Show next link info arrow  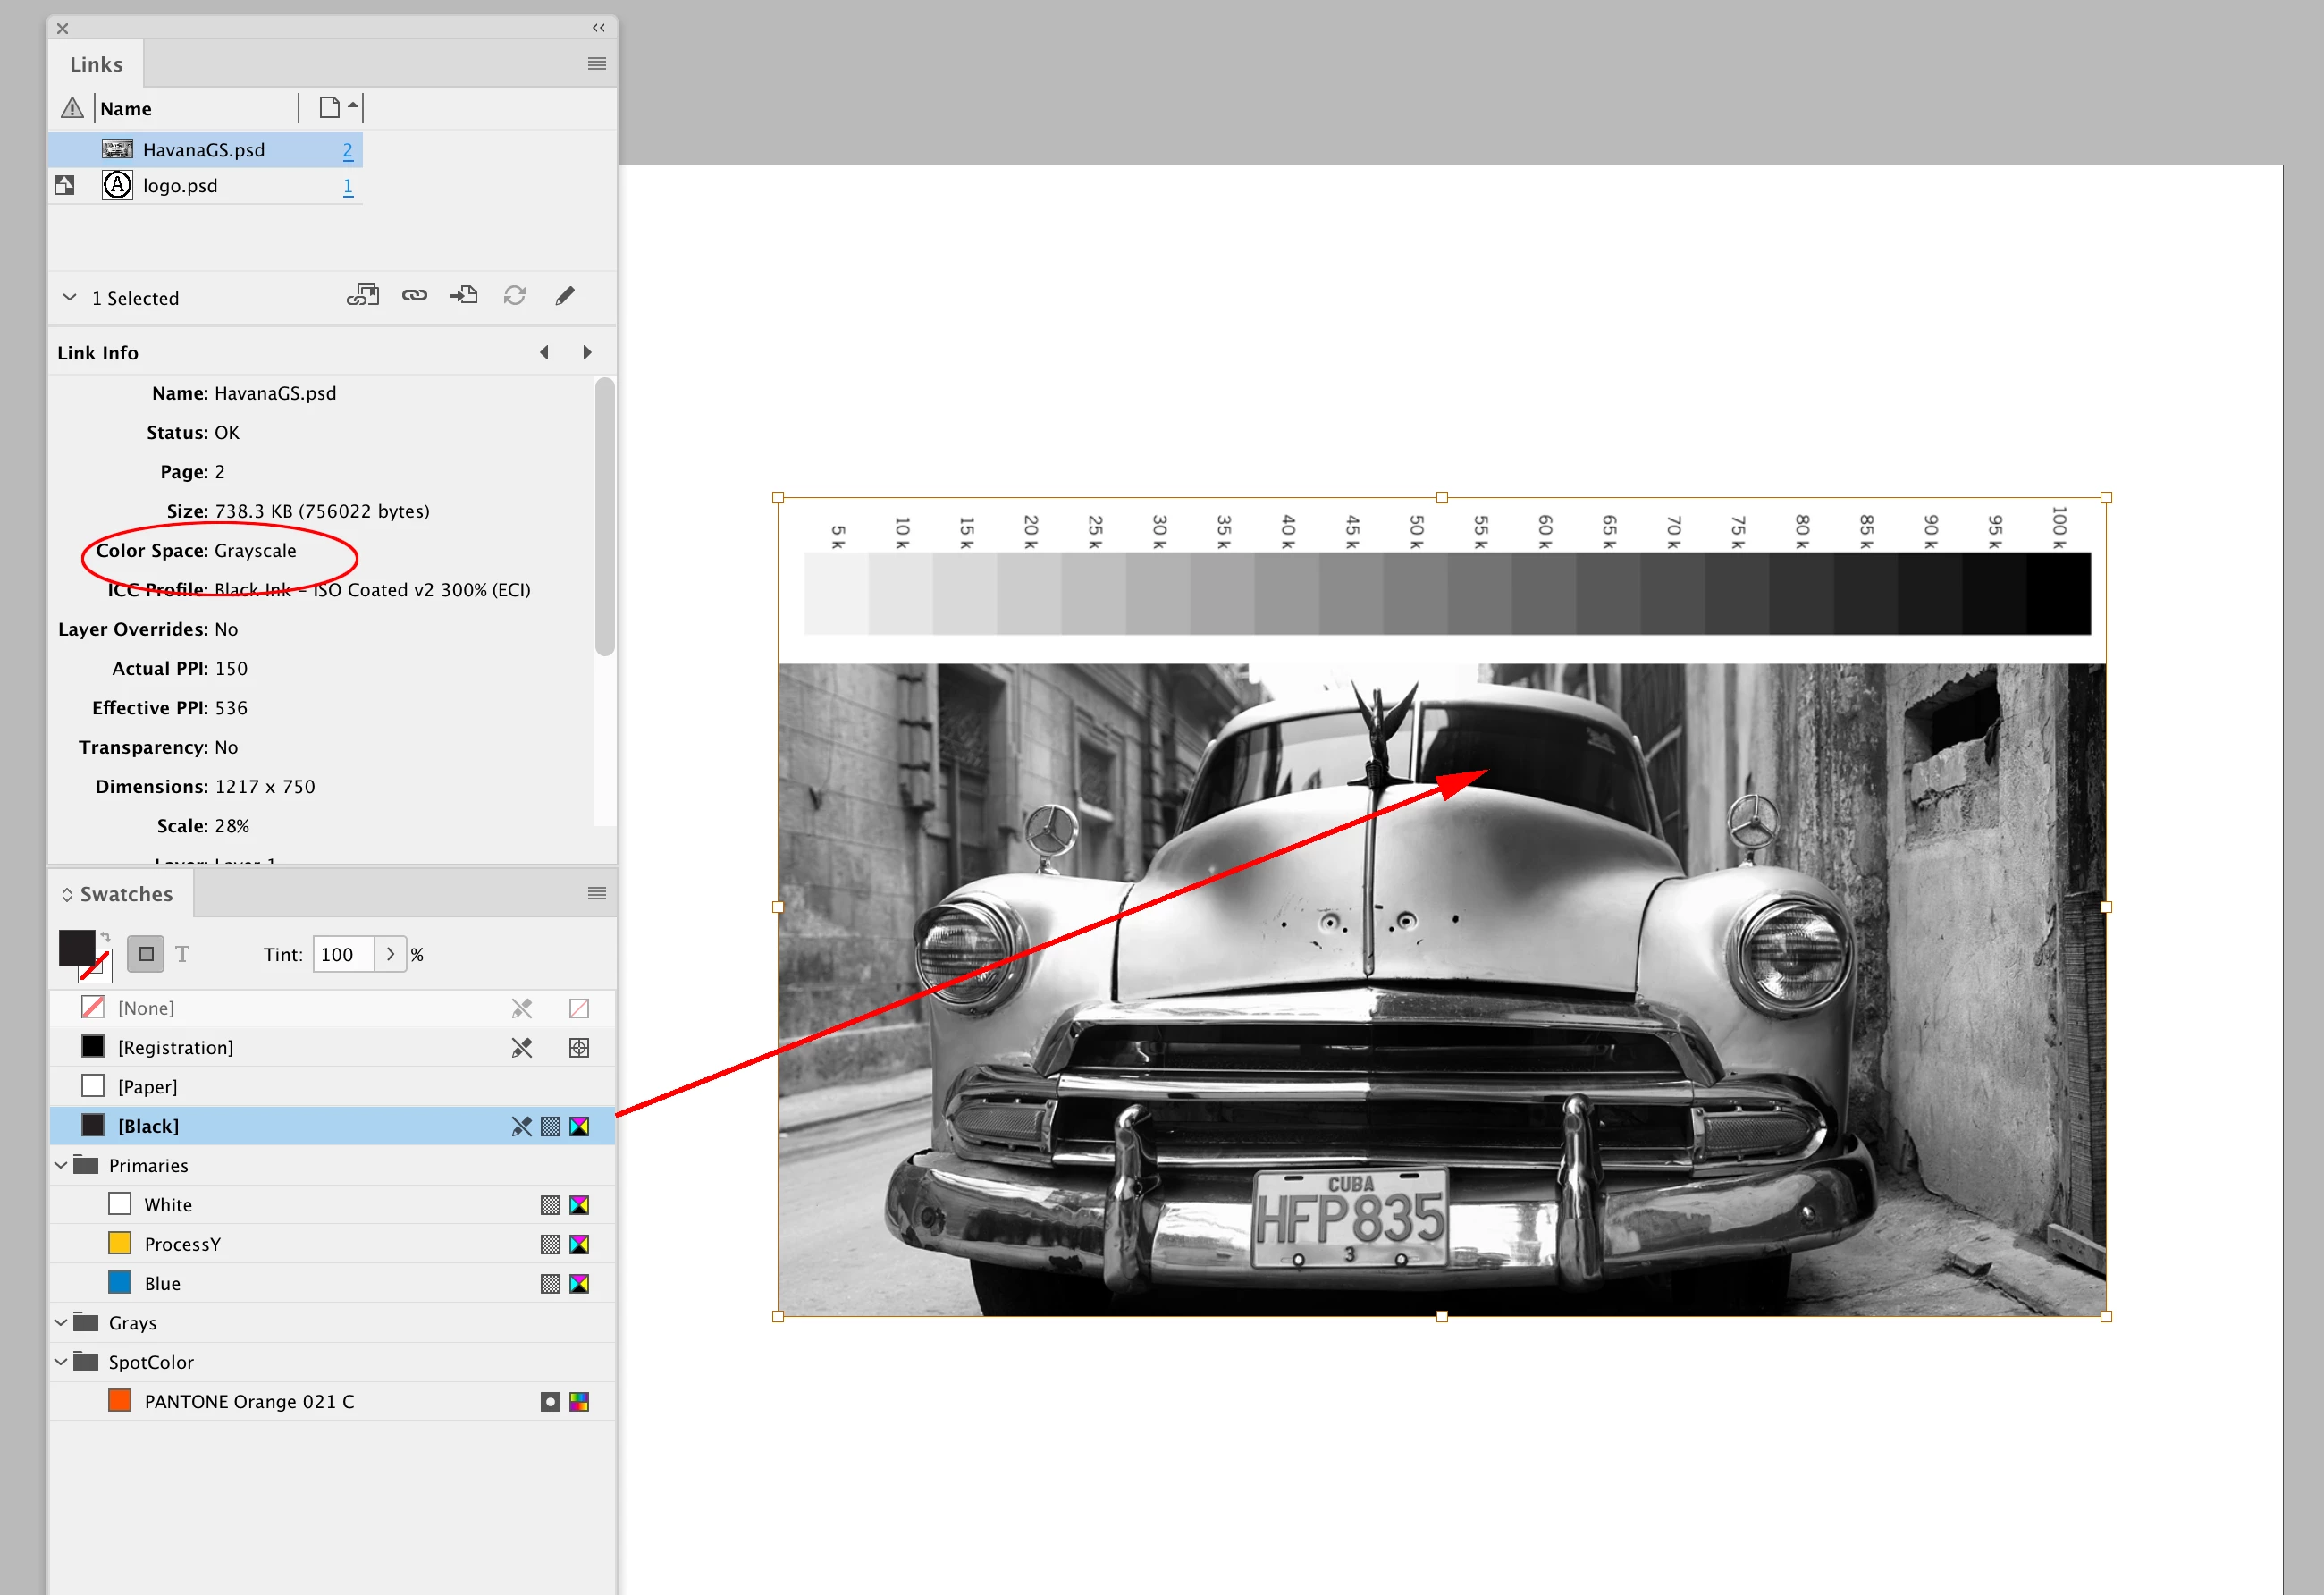coord(587,353)
